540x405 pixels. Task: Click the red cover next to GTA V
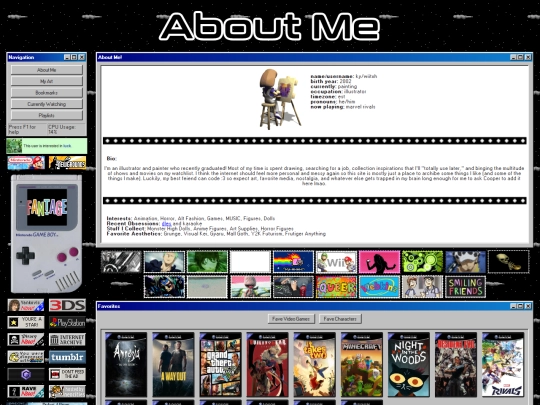[268, 365]
